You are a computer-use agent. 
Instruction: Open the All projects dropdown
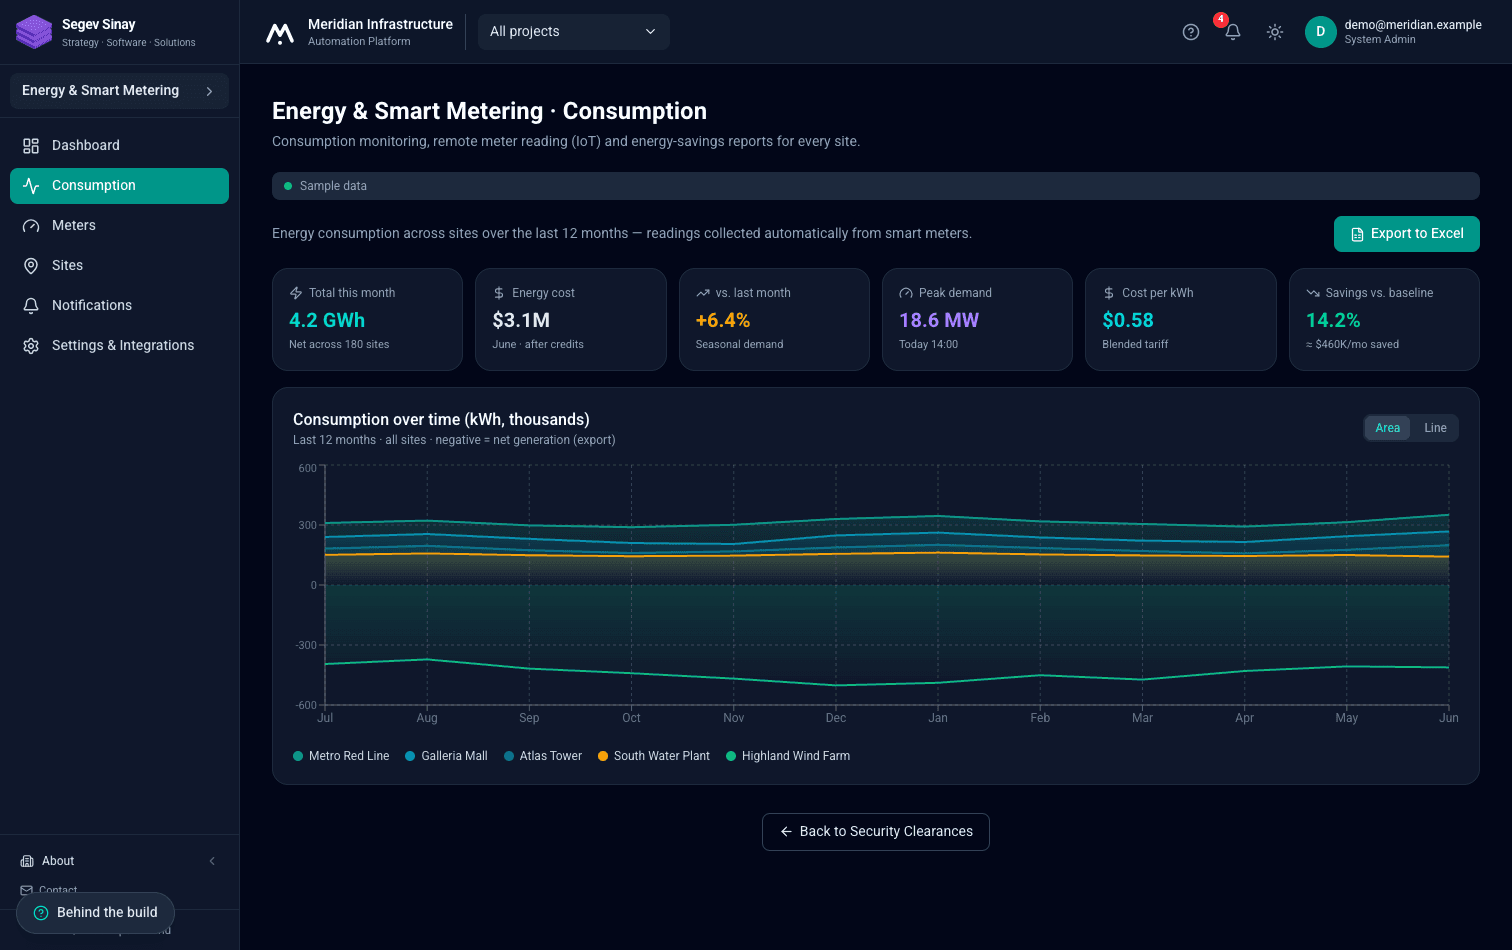(573, 32)
